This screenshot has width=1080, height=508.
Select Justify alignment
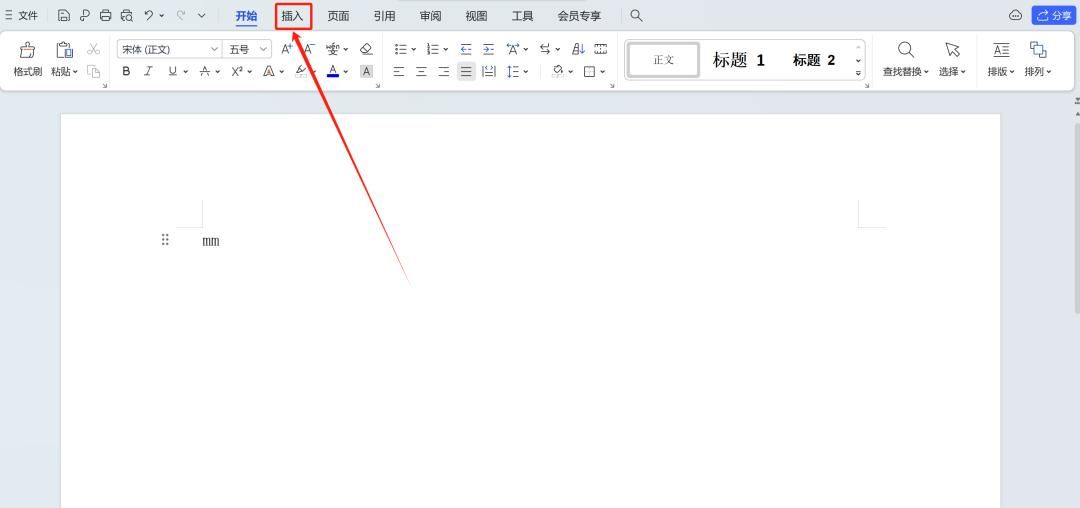(466, 71)
